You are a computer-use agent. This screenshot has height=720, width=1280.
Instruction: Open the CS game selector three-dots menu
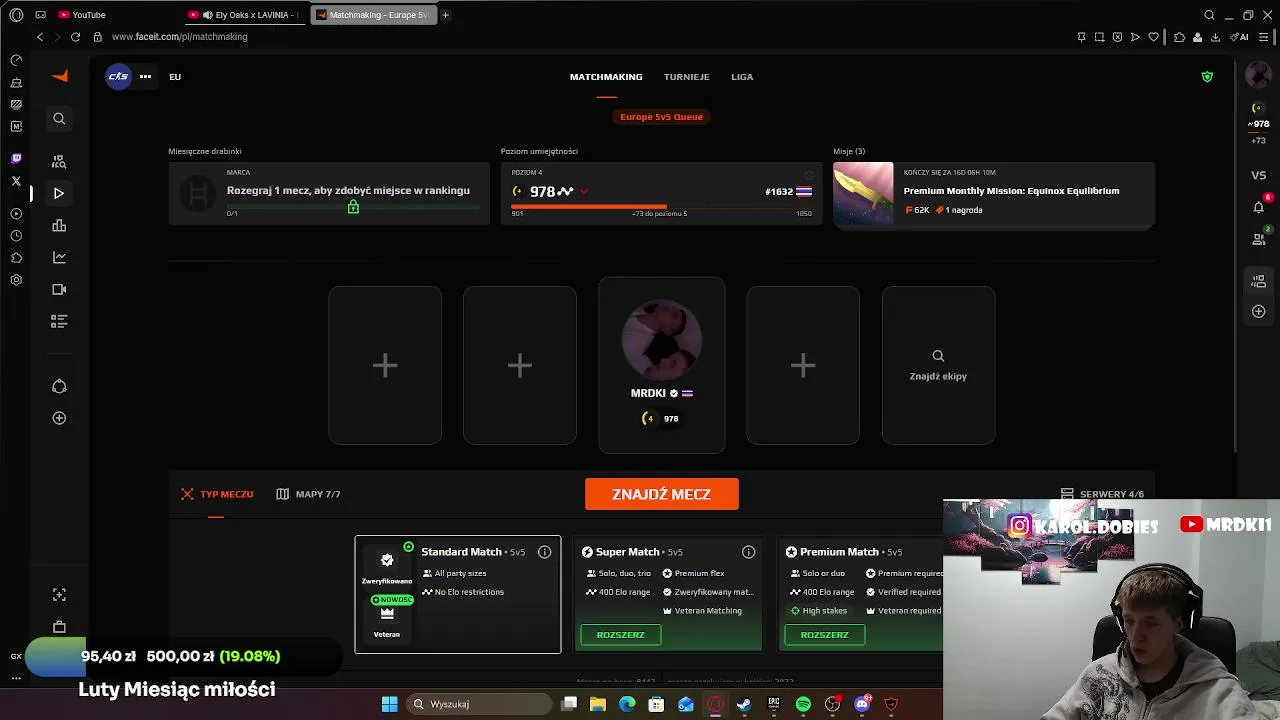[x=145, y=76]
